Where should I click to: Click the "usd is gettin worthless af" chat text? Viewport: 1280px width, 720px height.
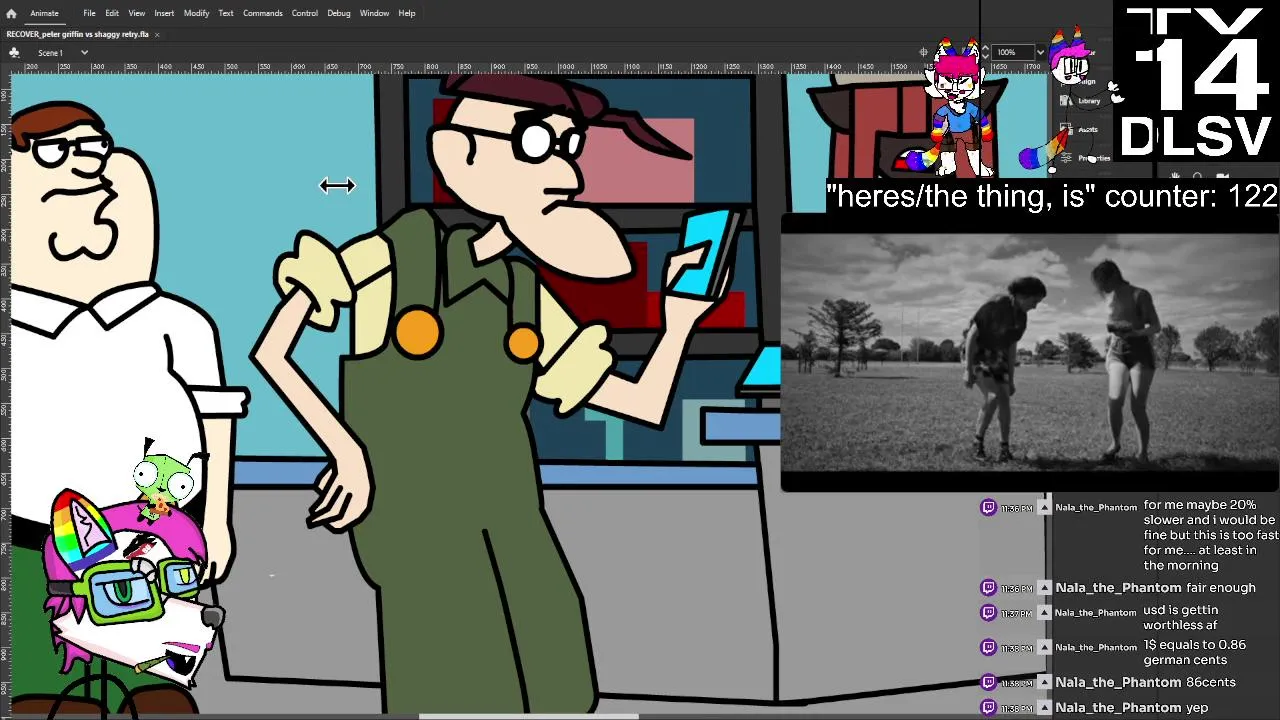(1181, 617)
